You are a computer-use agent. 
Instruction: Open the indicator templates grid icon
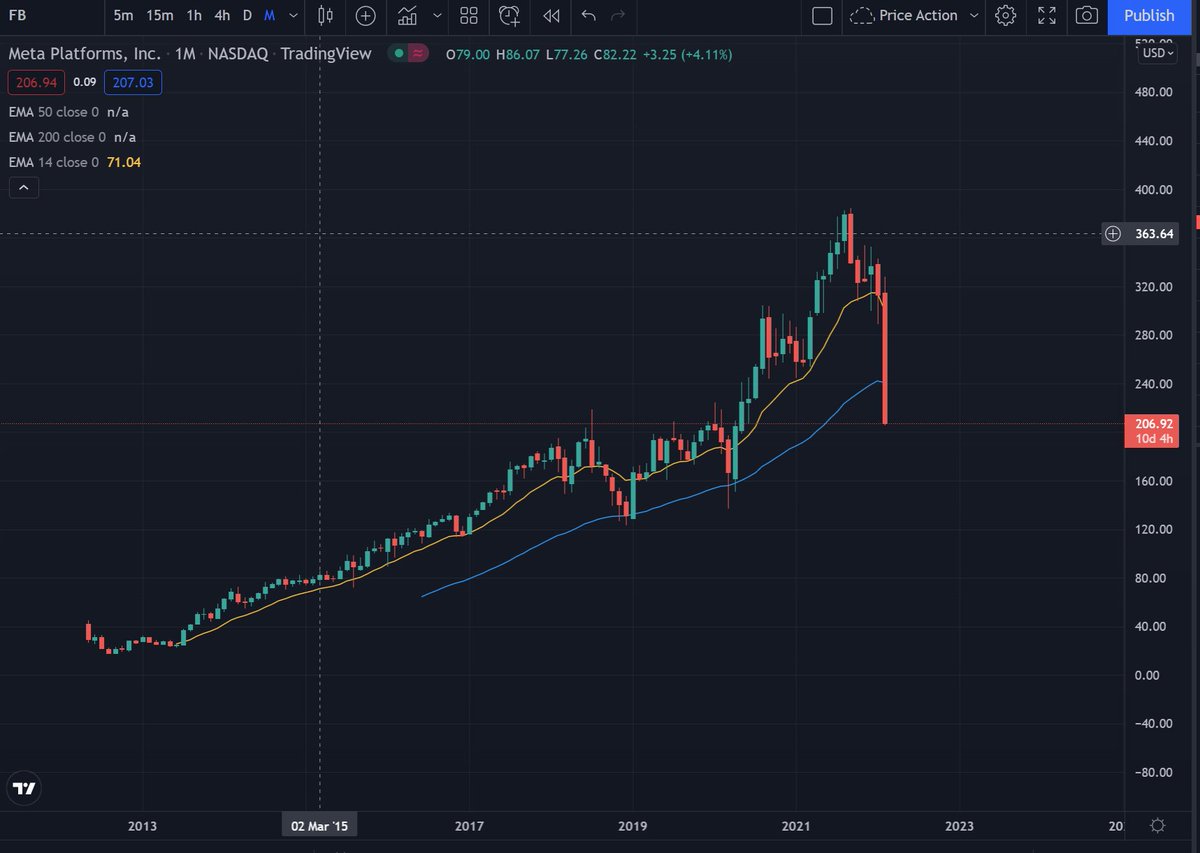click(469, 15)
